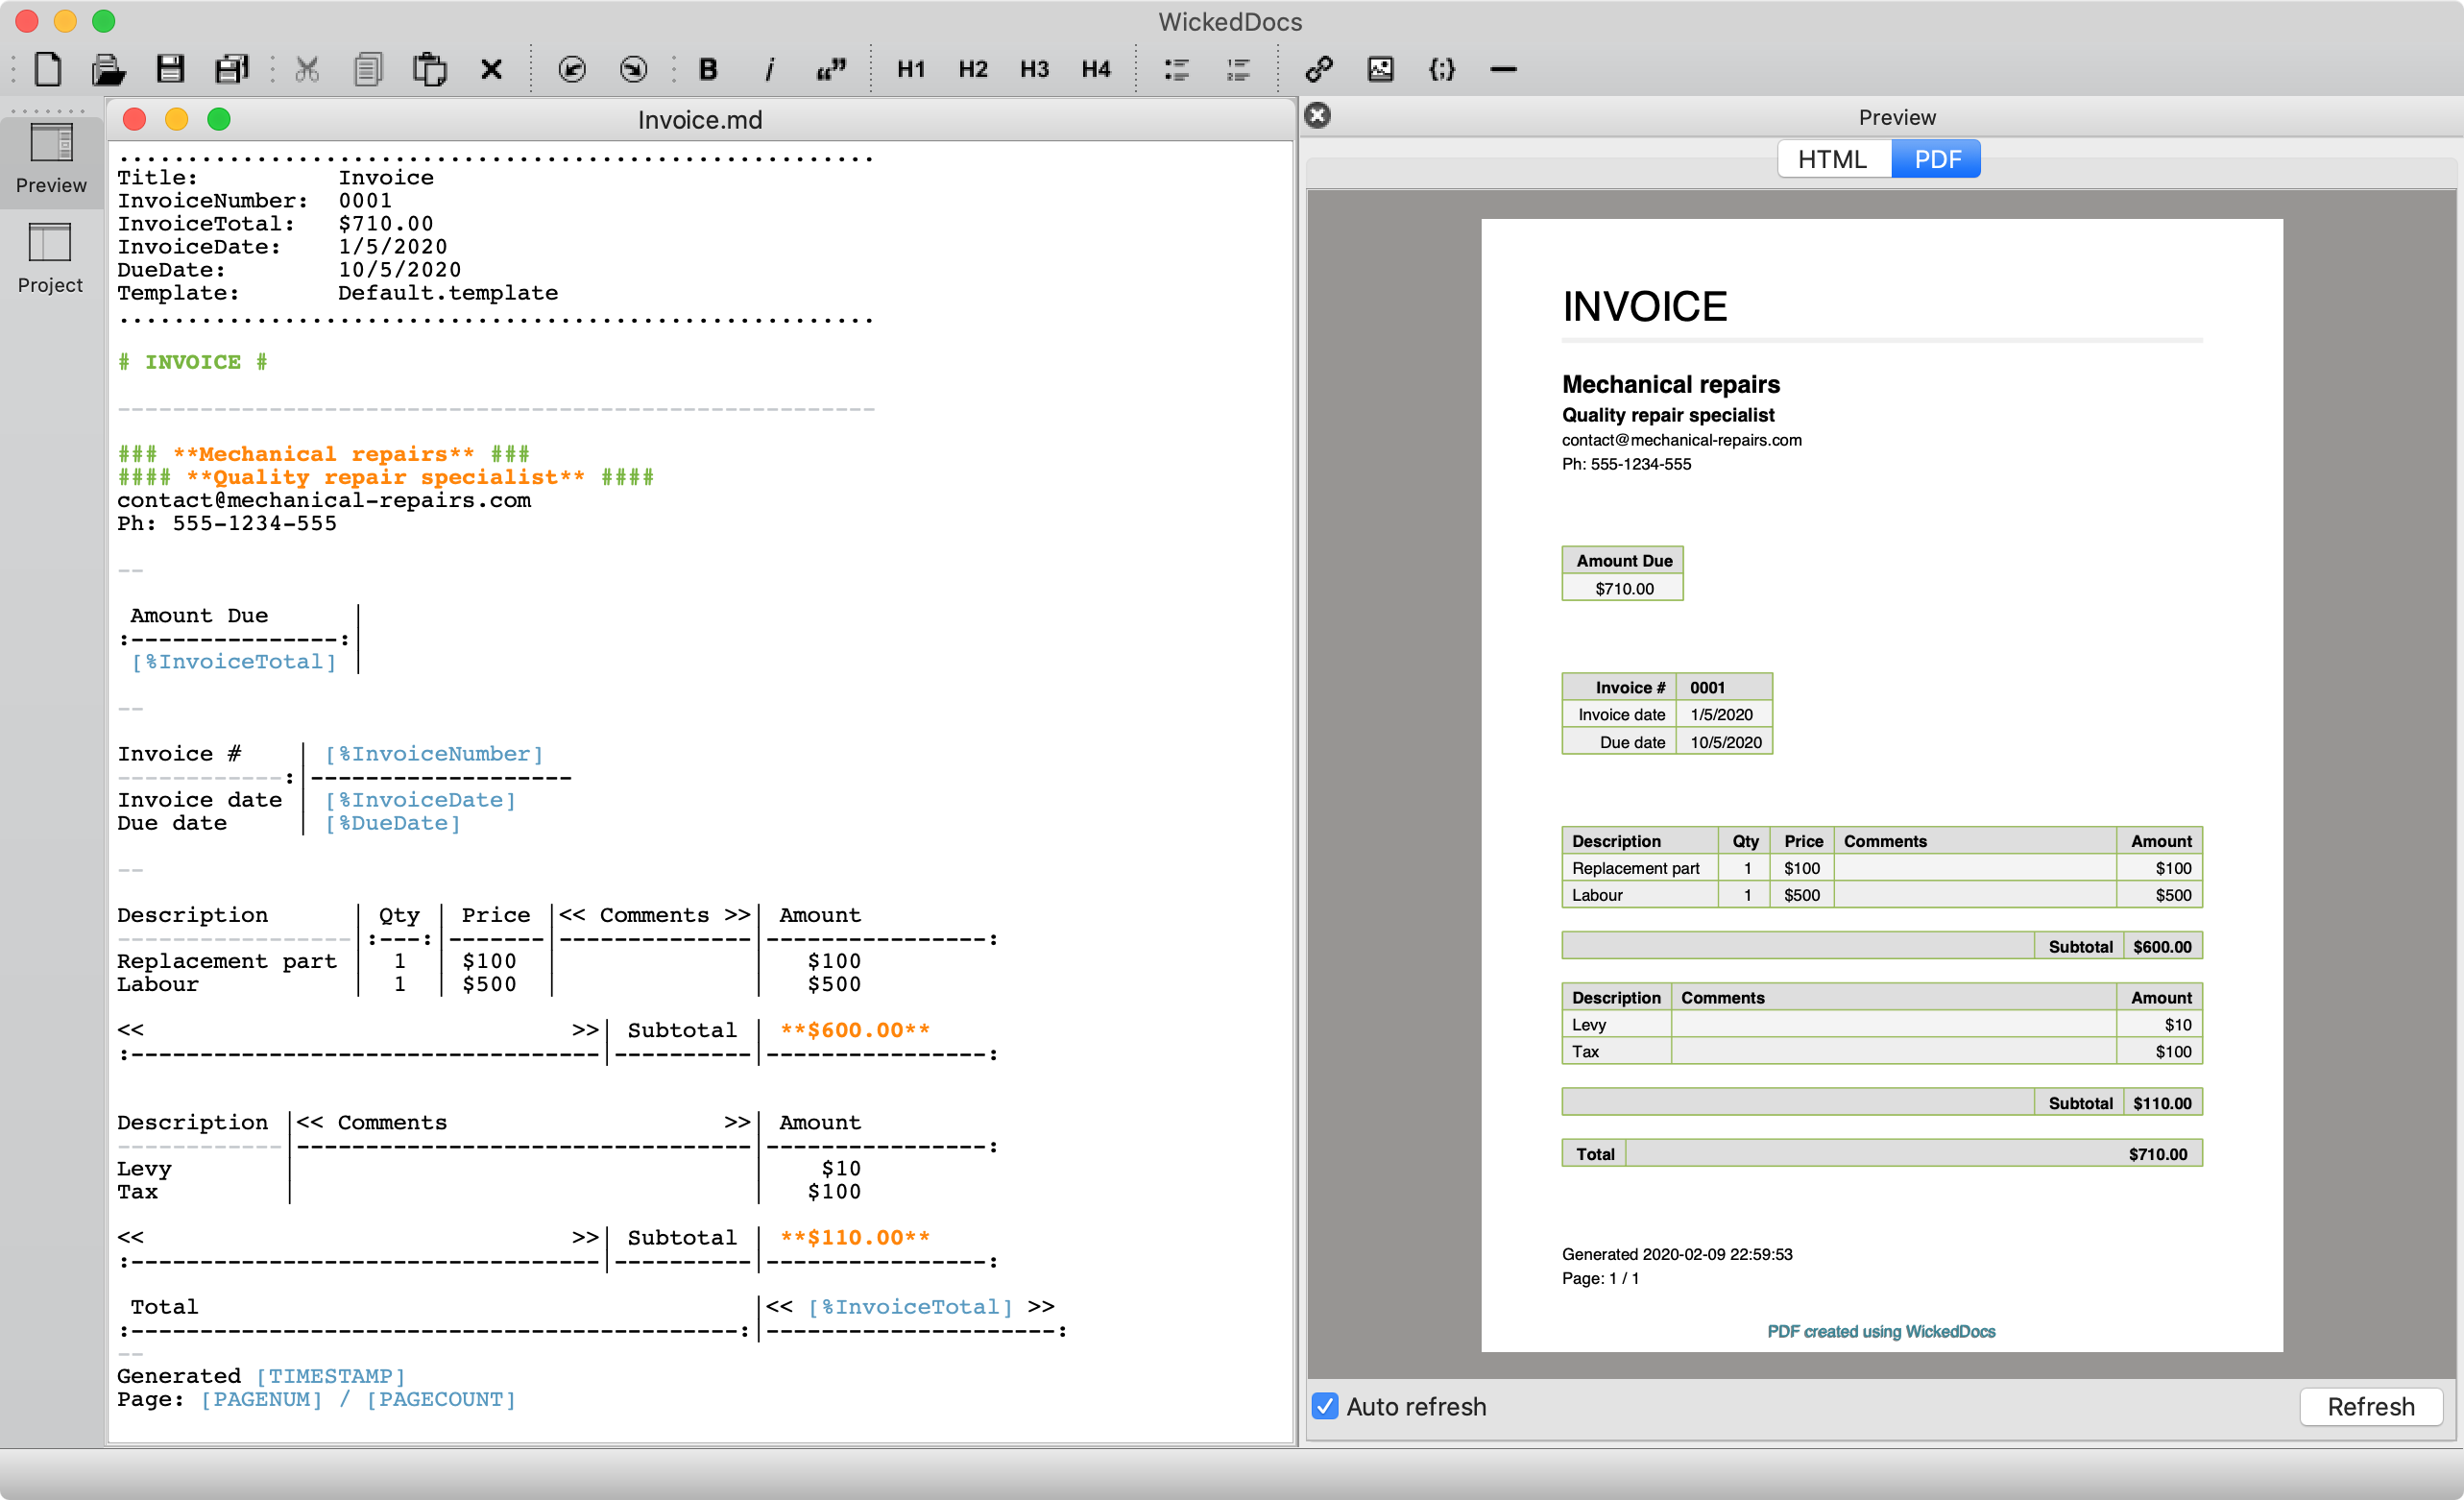2464x1500 pixels.
Task: Create a new document
Action: (48, 69)
